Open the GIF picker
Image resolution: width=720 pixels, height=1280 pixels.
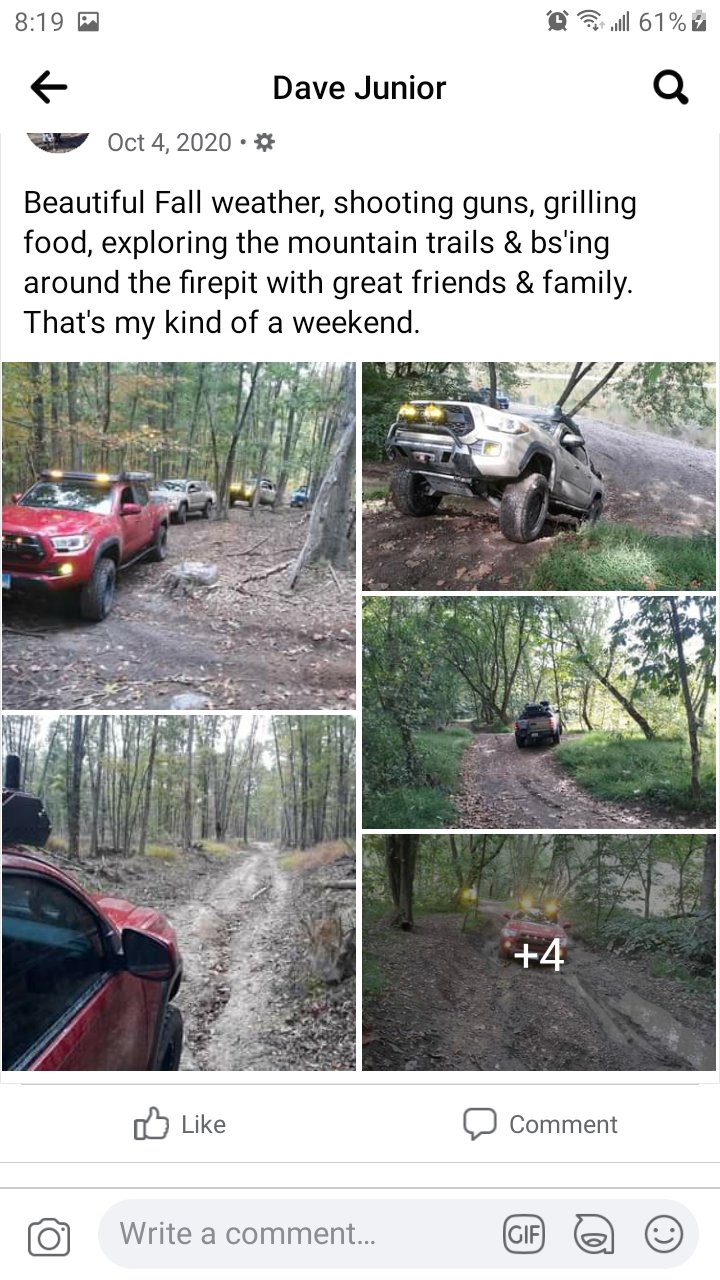[x=524, y=1234]
